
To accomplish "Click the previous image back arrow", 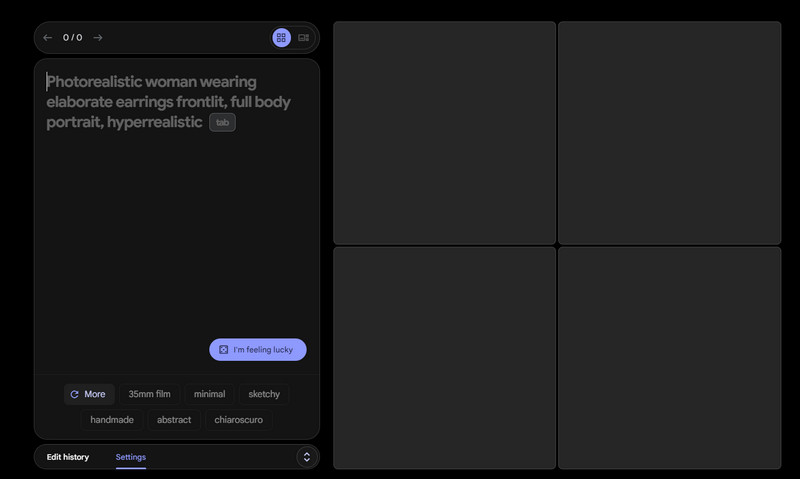I will (x=48, y=38).
